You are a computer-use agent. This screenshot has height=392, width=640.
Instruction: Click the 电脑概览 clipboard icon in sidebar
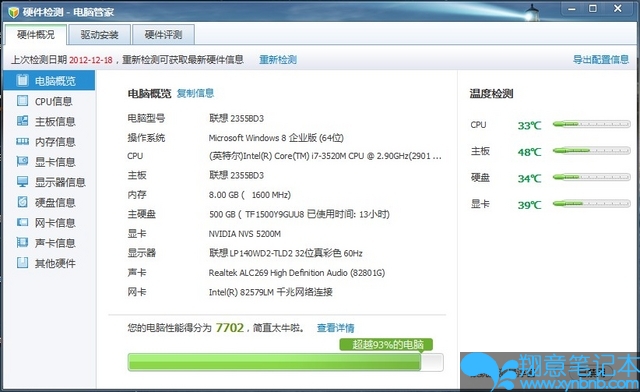point(22,80)
